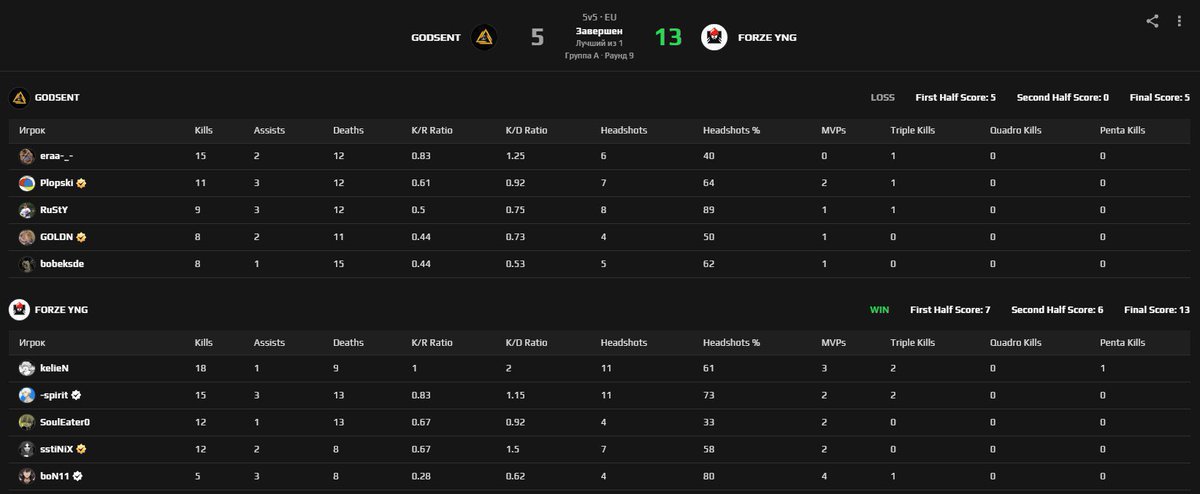Image resolution: width=1200 pixels, height=494 pixels.
Task: Click the verified badge next to sstiNiX
Action: (x=82, y=449)
